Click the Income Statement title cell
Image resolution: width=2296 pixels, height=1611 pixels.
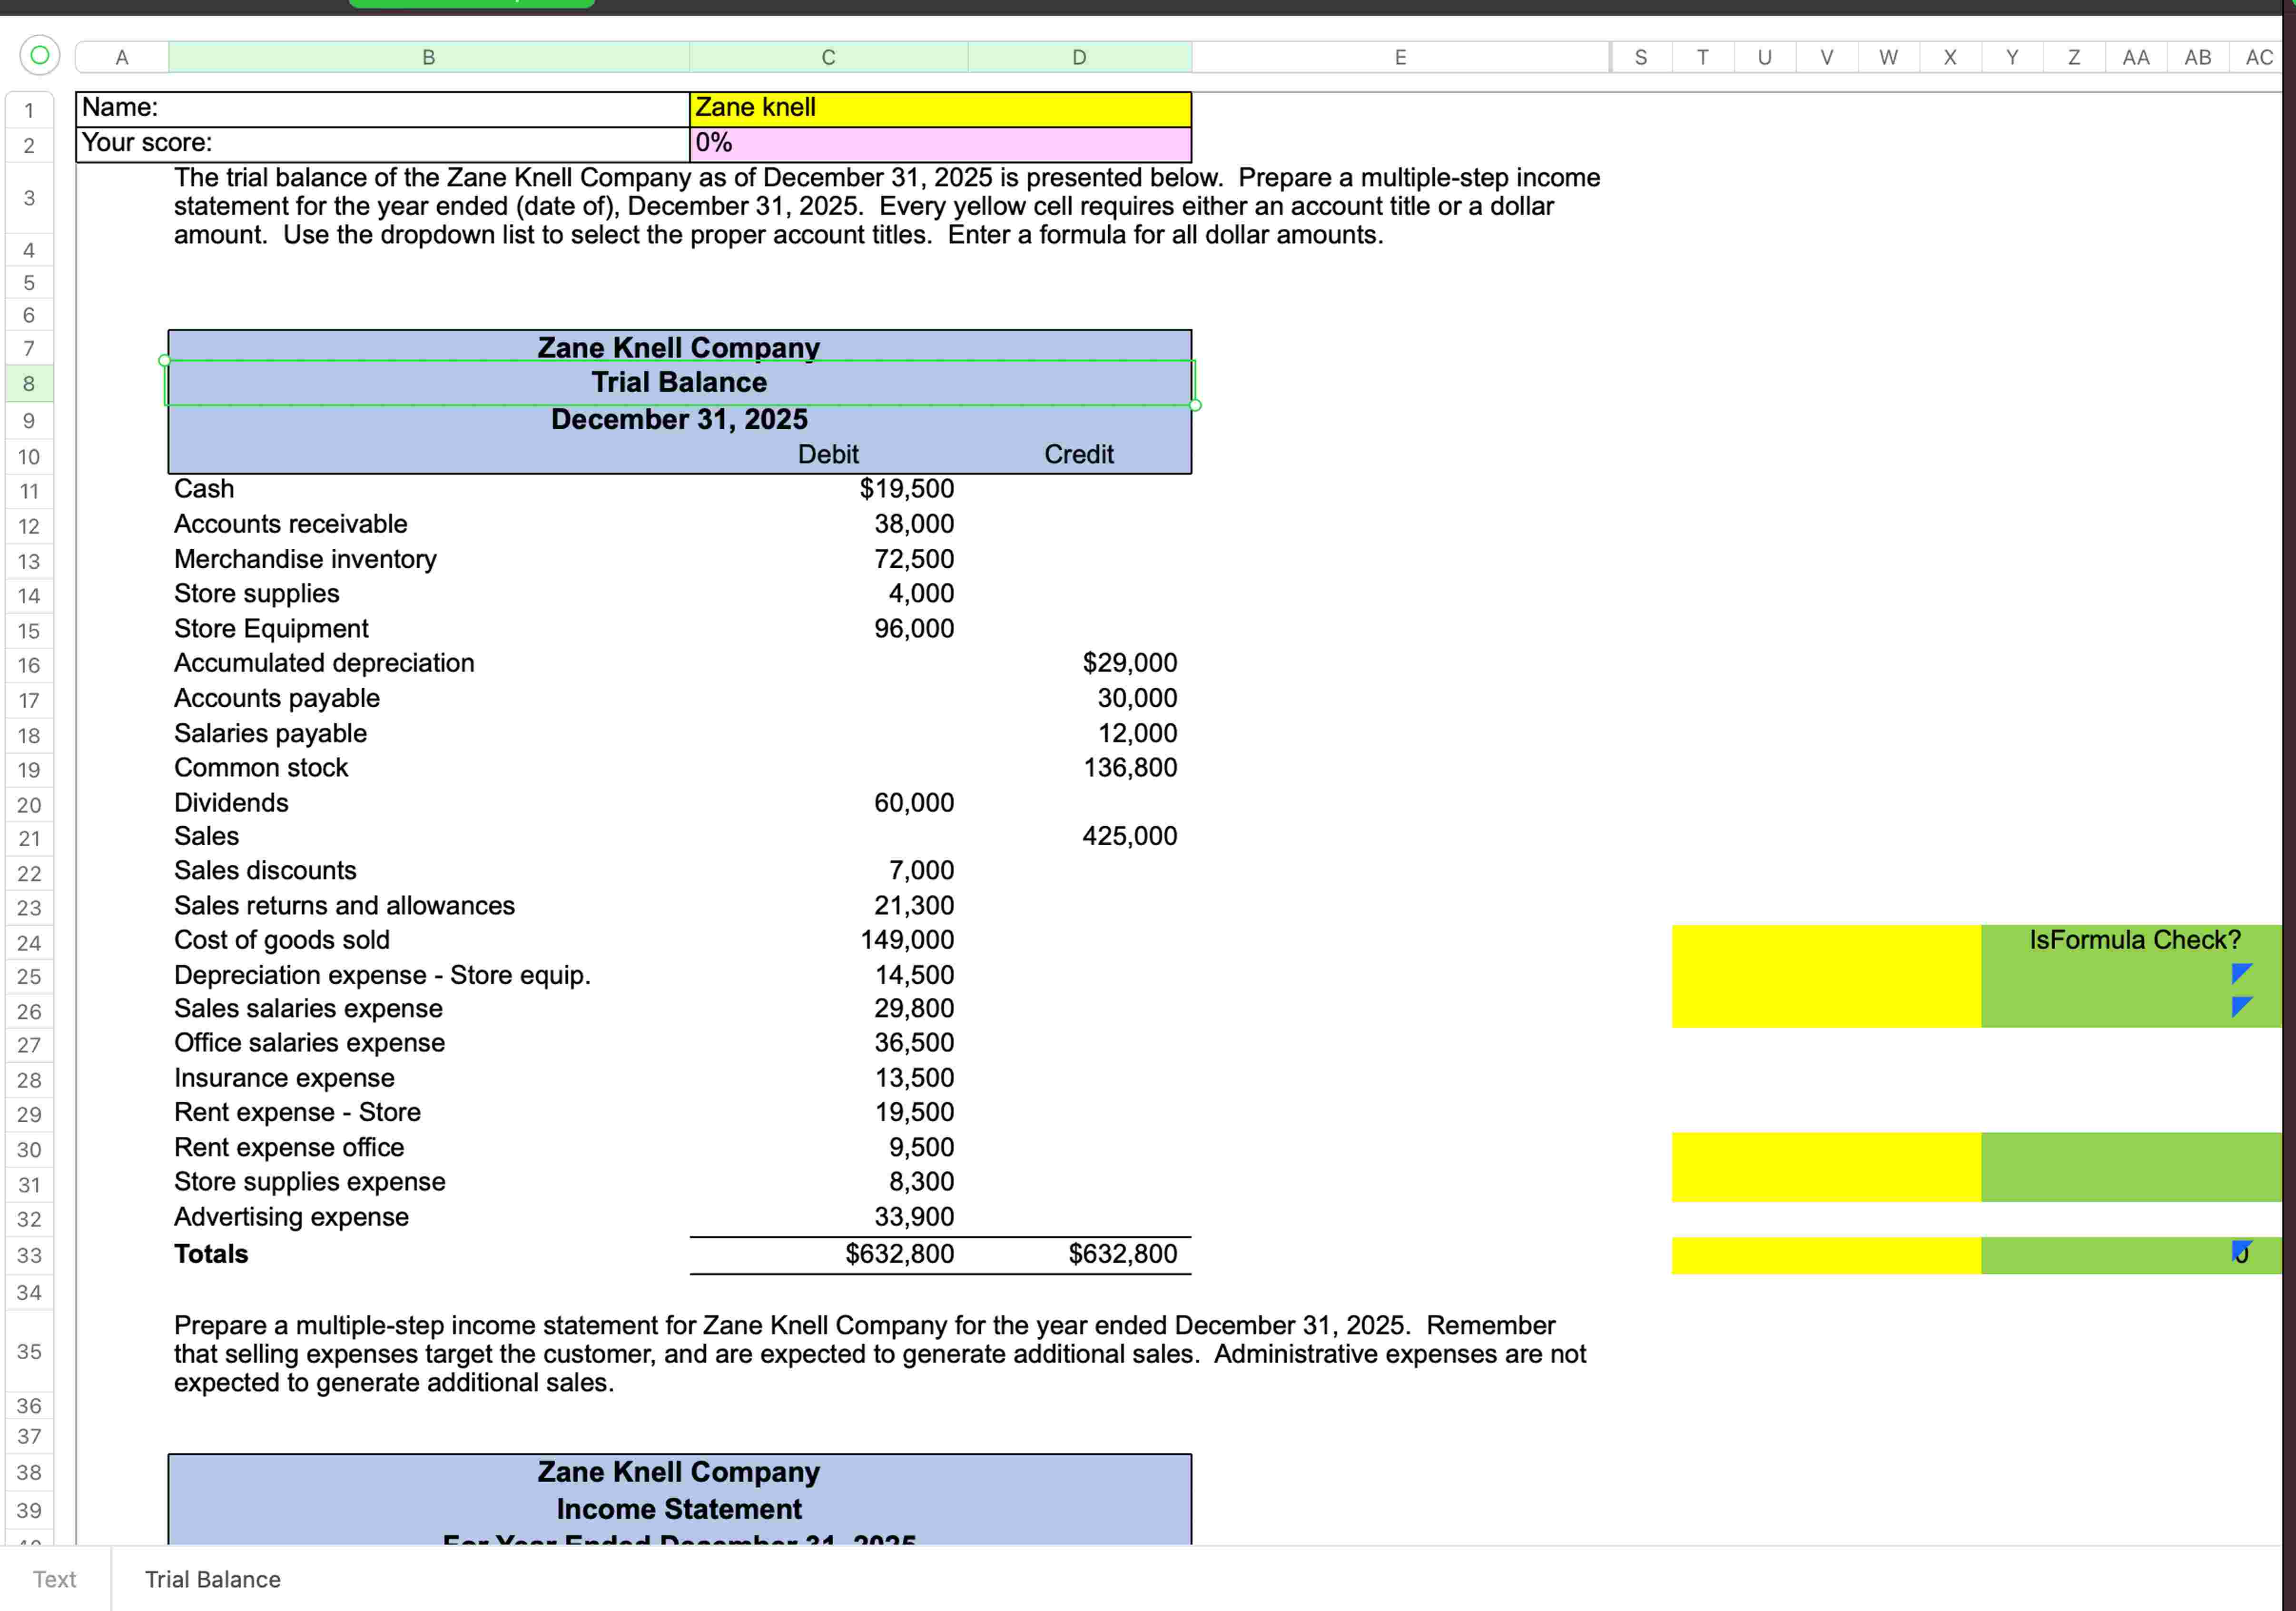click(679, 1508)
